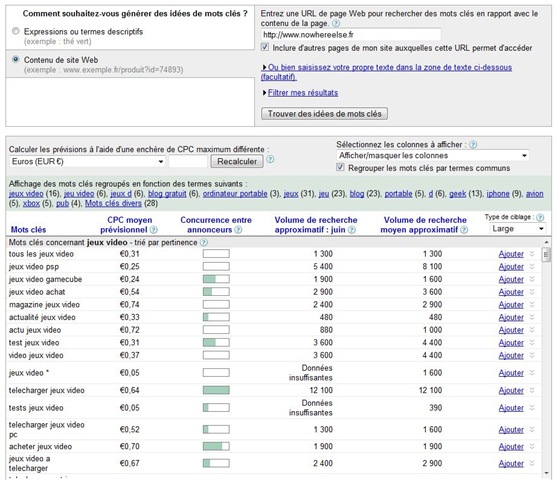Image resolution: width=558 pixels, height=480 pixels.
Task: Open help icon for juin search volume
Action: pyautogui.click(x=352, y=230)
